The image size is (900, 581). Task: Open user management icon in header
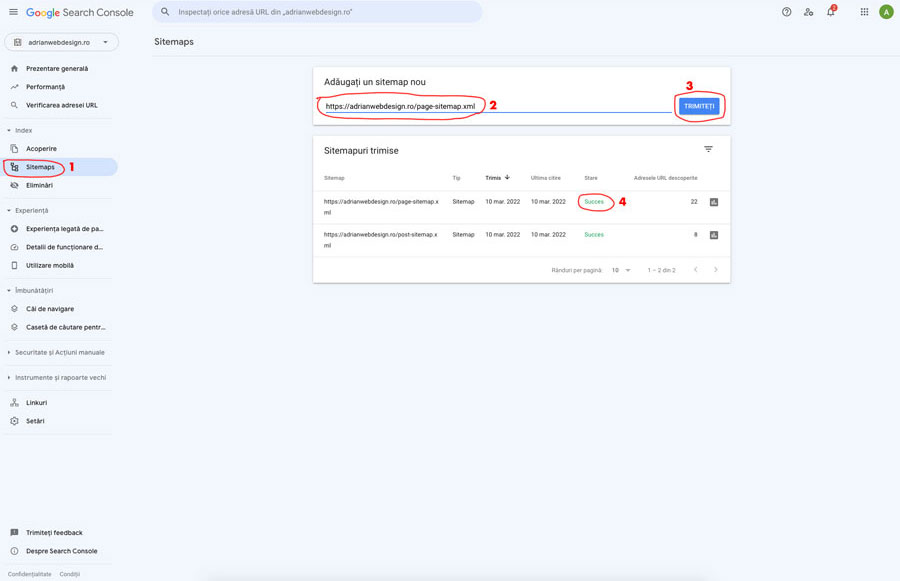pos(808,12)
